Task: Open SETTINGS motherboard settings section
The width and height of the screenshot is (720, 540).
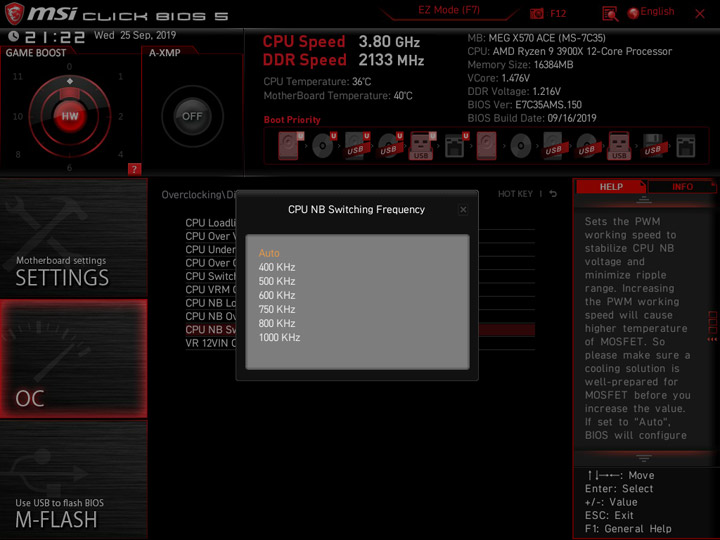Action: (x=73, y=239)
